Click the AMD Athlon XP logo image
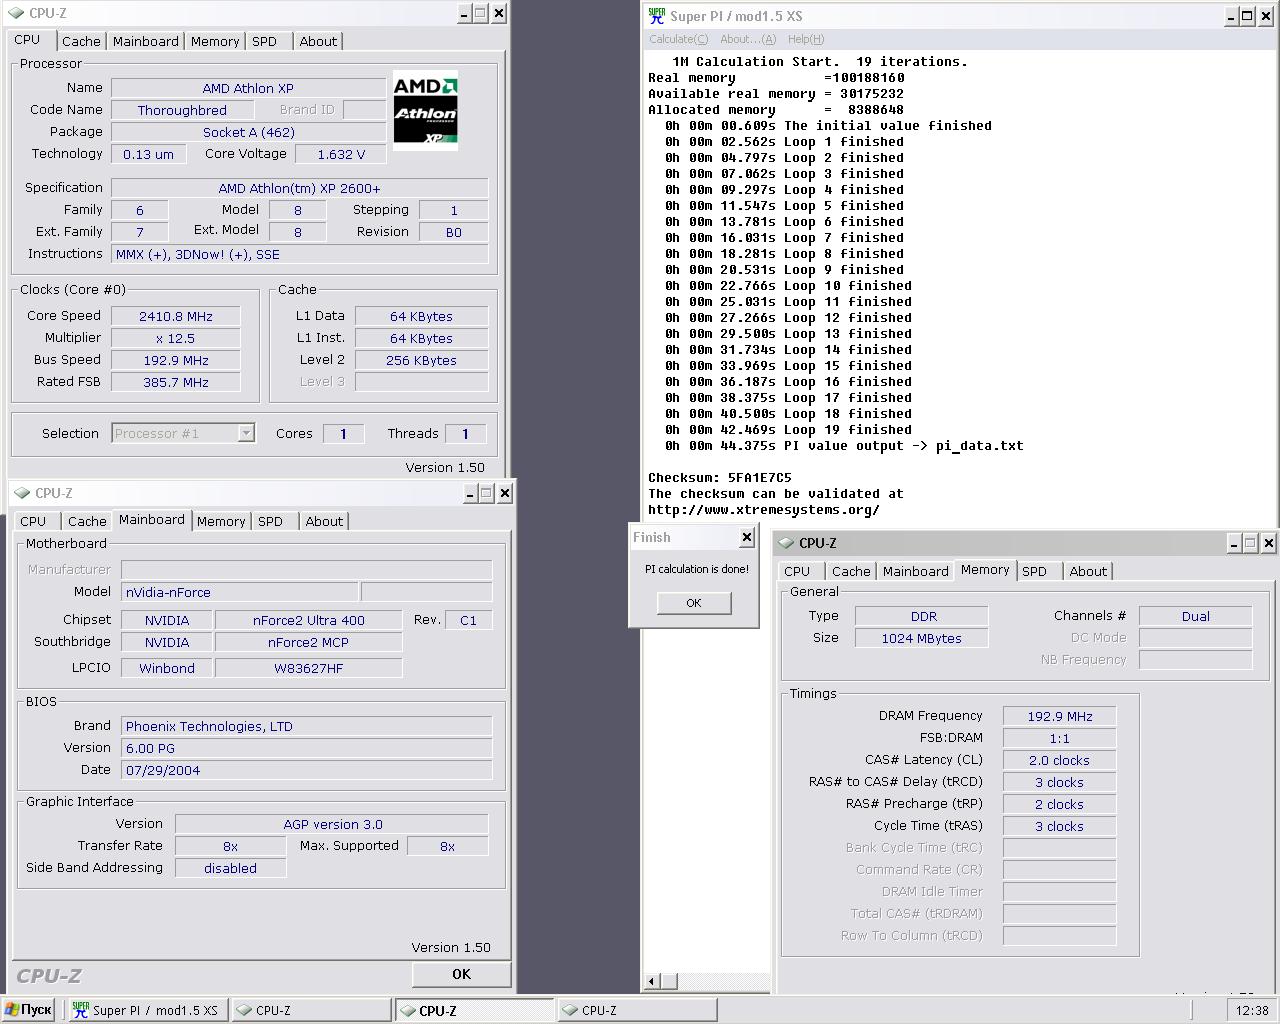This screenshot has width=1280, height=1024. pyautogui.click(x=425, y=110)
